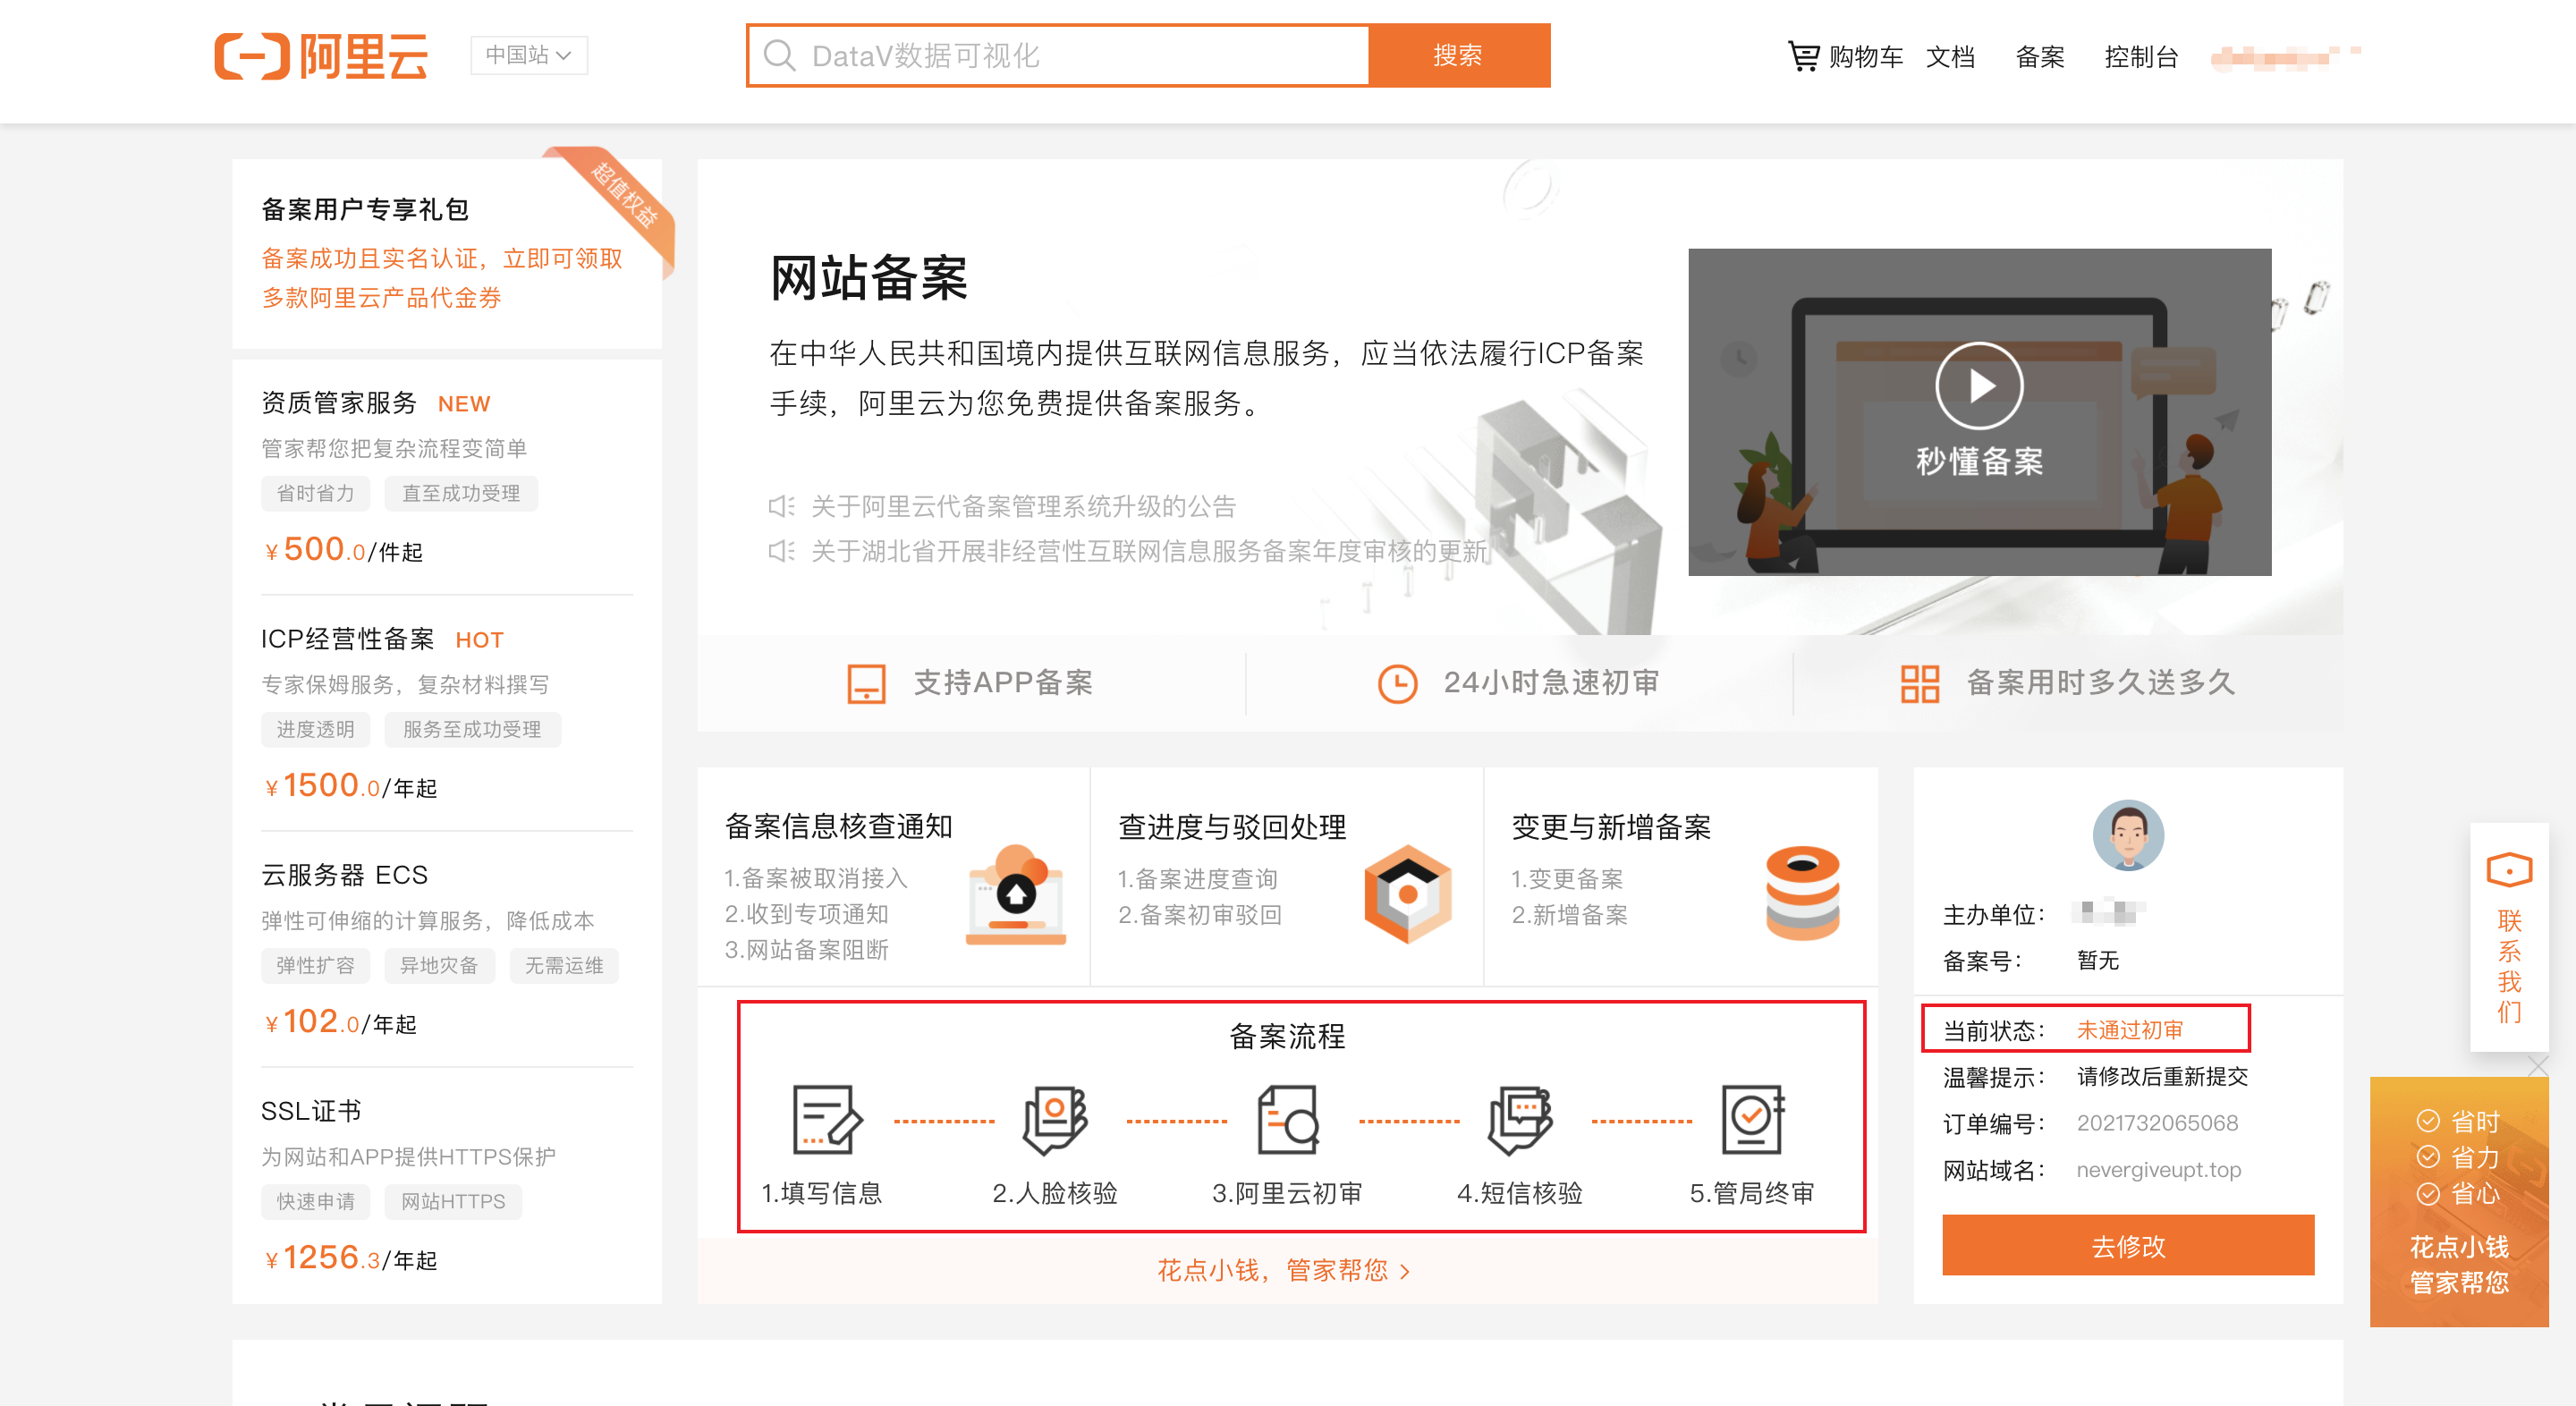Click the 24小时急速初审 clock icon

point(1397,683)
